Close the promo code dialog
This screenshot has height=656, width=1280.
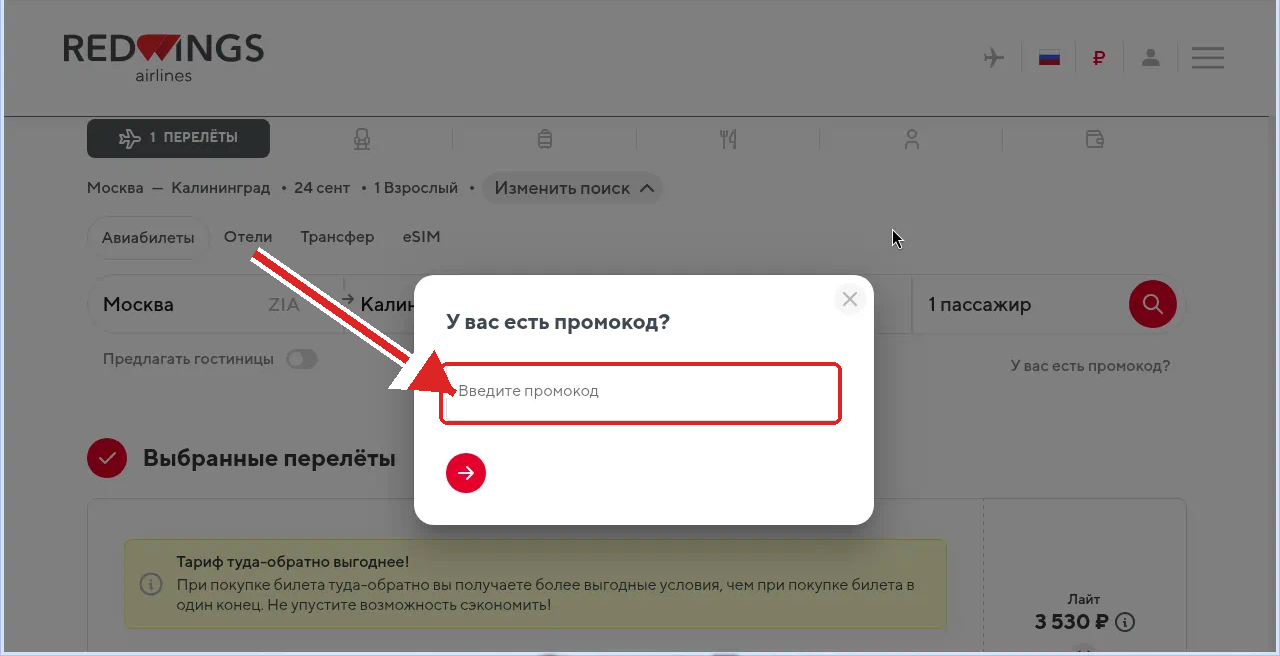850,299
